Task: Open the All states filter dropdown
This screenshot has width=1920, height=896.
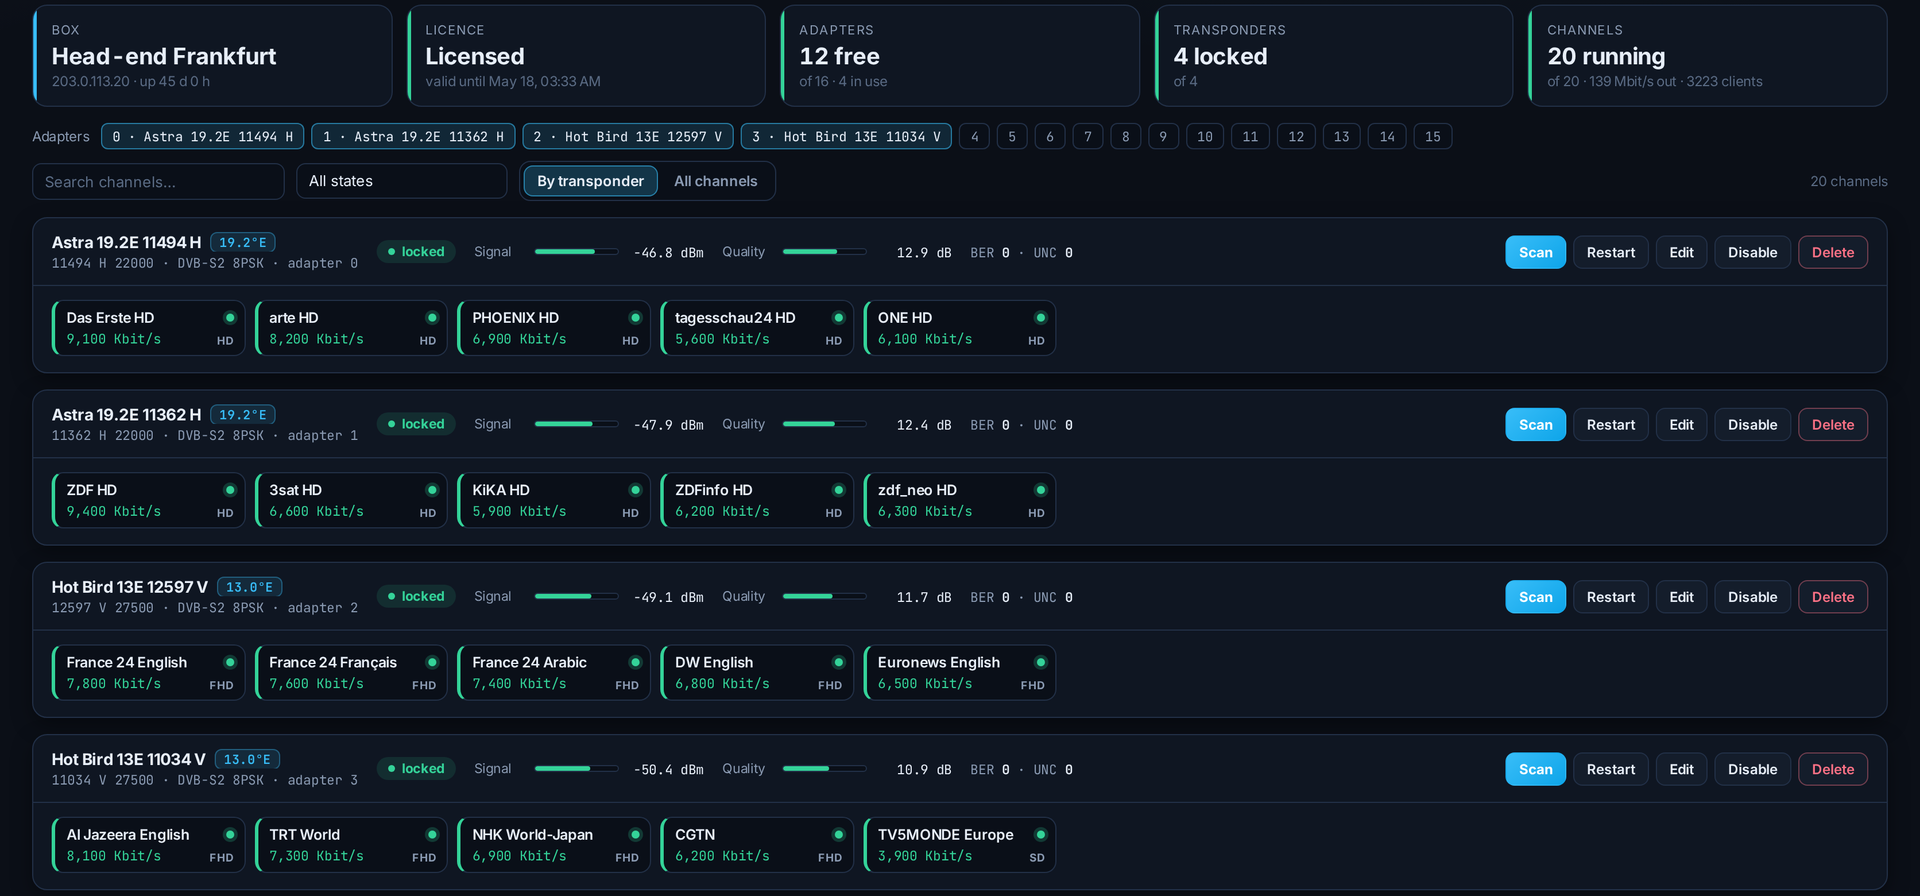Action: [402, 181]
